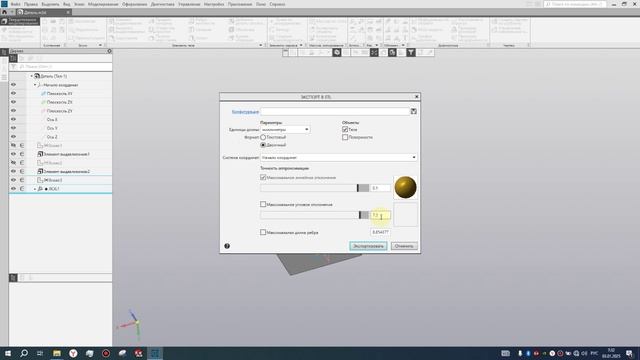Collapse the Деталь root tree node
The width and height of the screenshot is (640, 360).
[31, 76]
